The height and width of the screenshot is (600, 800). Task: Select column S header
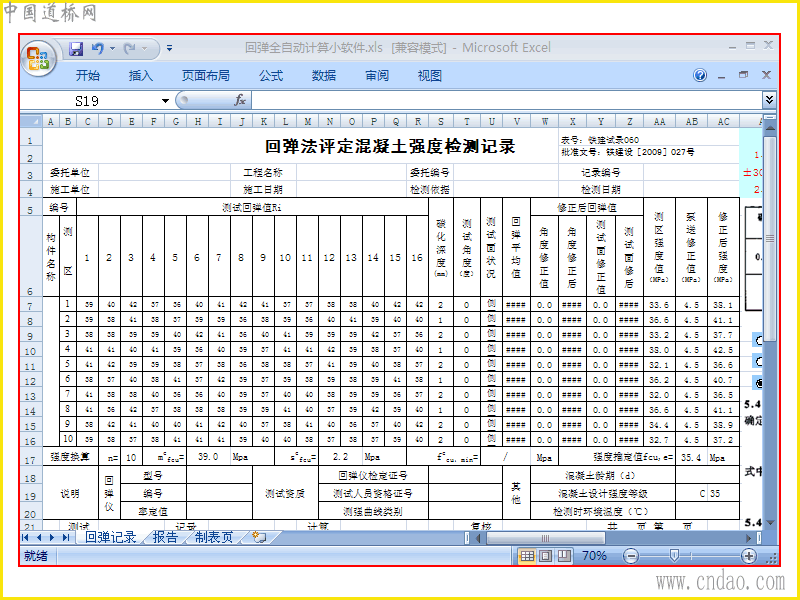(441, 121)
